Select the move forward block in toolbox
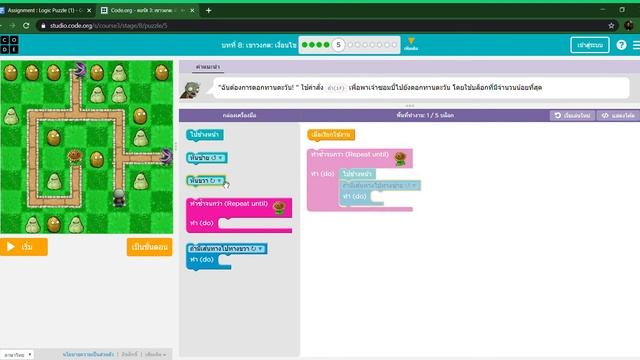 pos(204,135)
